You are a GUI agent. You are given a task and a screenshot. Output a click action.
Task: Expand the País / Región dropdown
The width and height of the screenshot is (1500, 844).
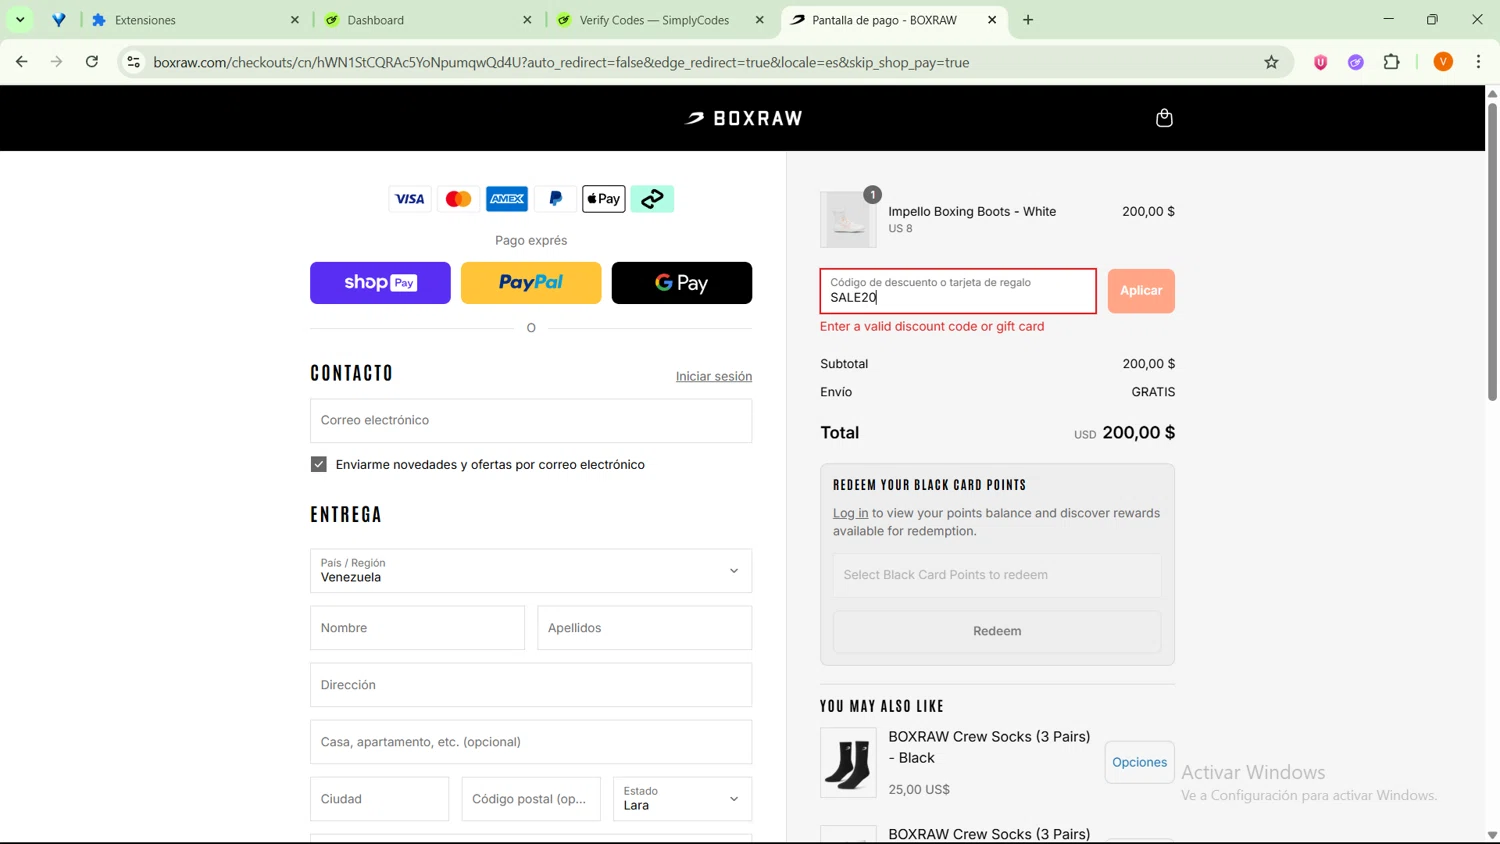click(x=531, y=571)
